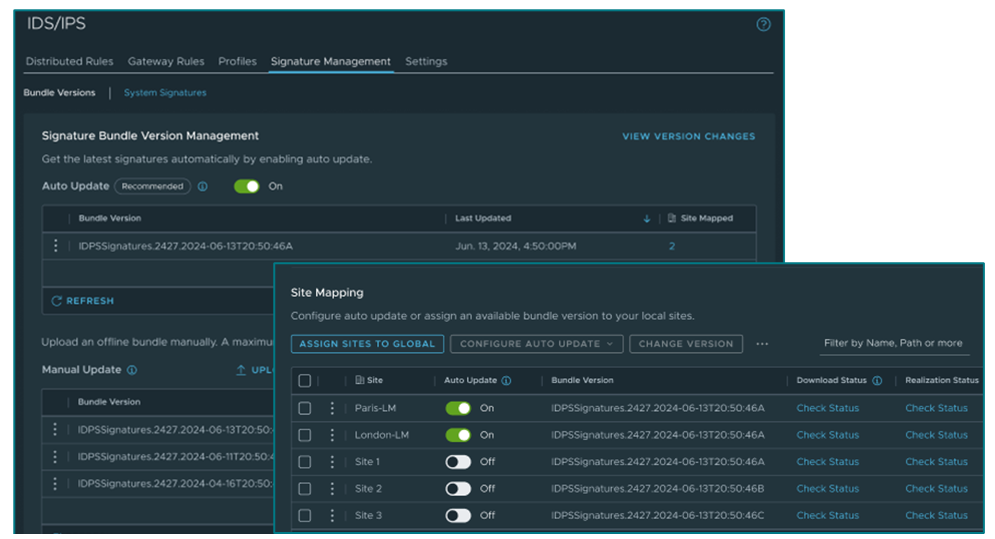Viewport: 995px width, 539px height.
Task: Click info icon next to Auto Update Recommended
Action: 203,186
